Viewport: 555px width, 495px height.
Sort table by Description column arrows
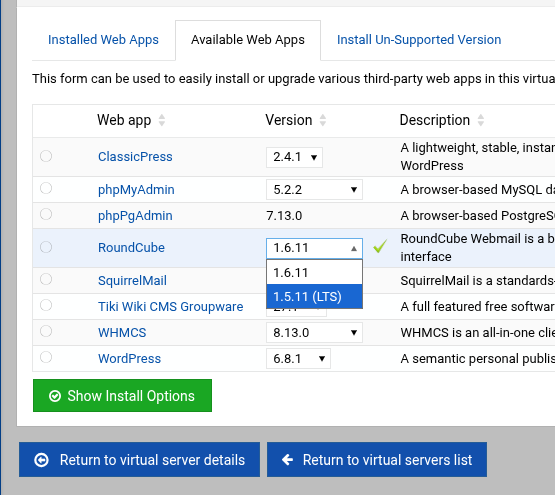click(x=481, y=120)
